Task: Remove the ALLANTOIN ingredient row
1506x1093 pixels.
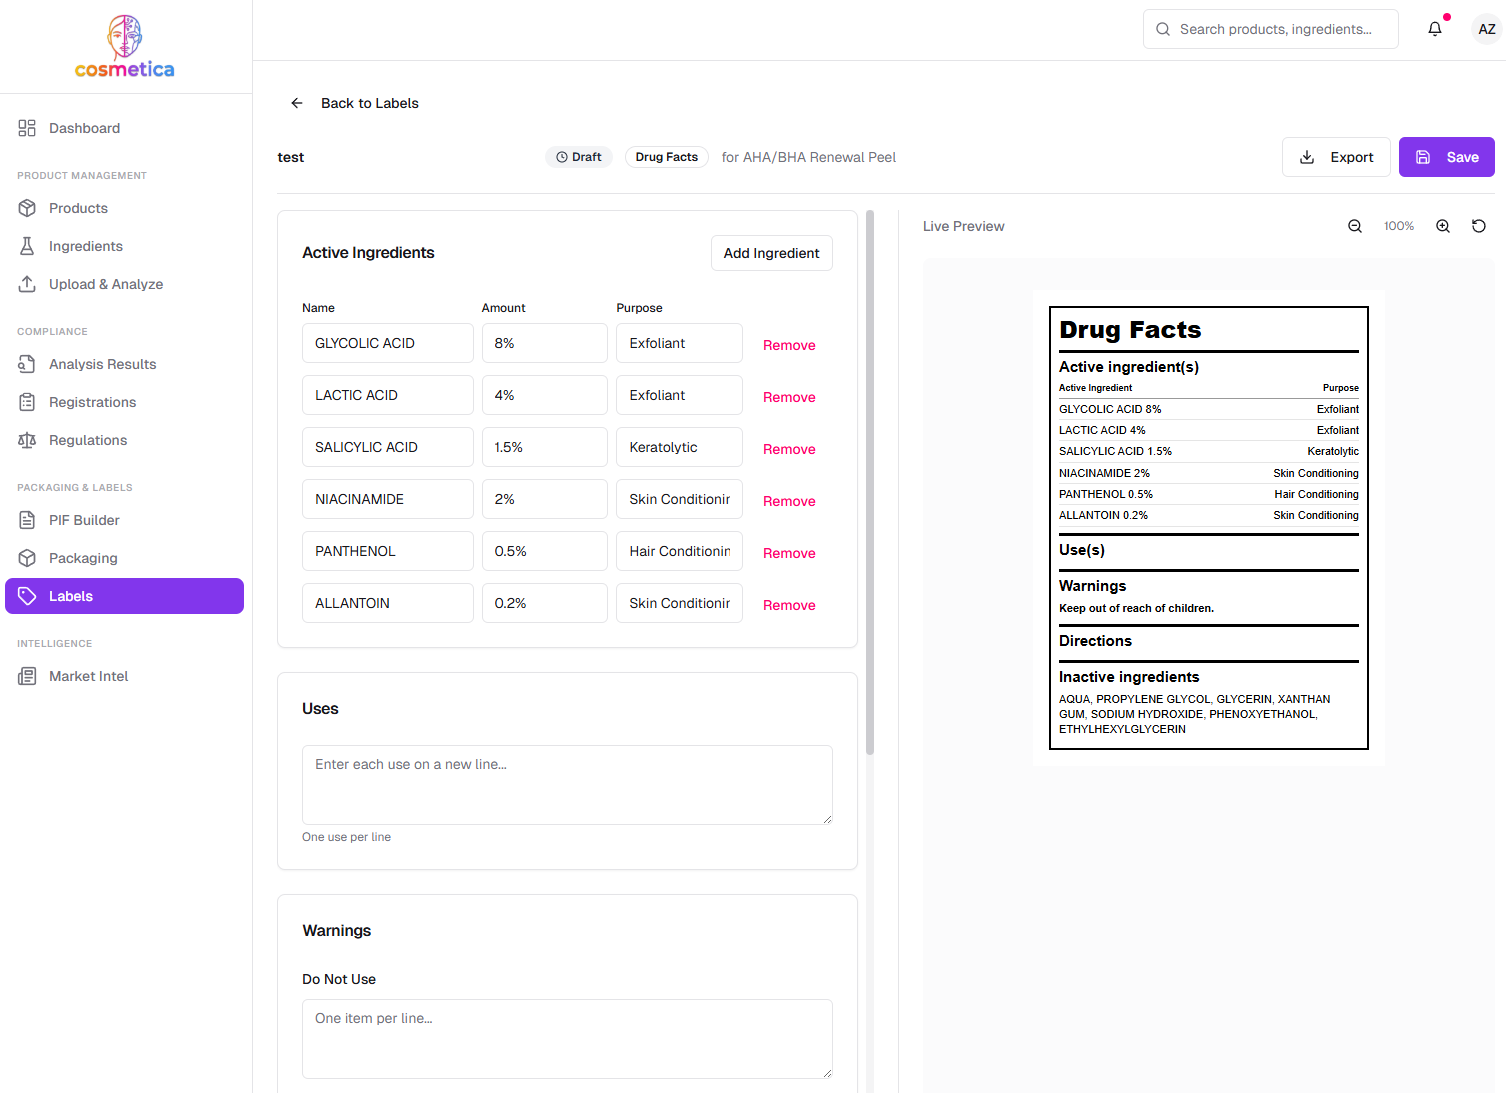Action: [x=789, y=605]
